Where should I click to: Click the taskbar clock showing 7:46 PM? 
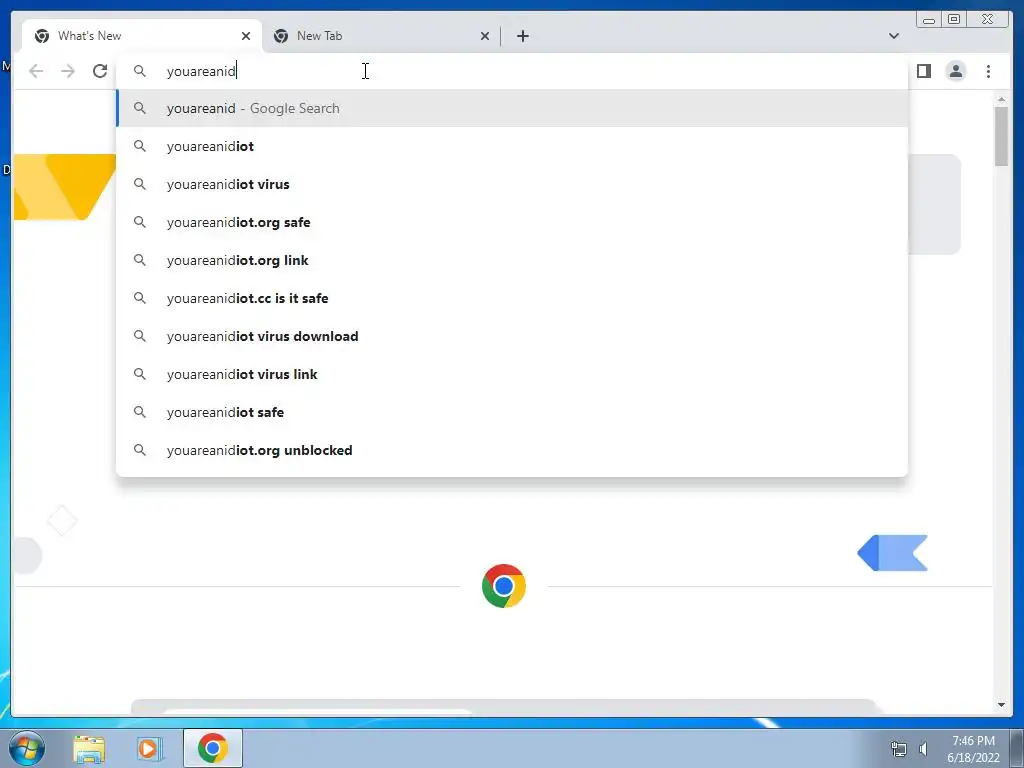(x=973, y=749)
